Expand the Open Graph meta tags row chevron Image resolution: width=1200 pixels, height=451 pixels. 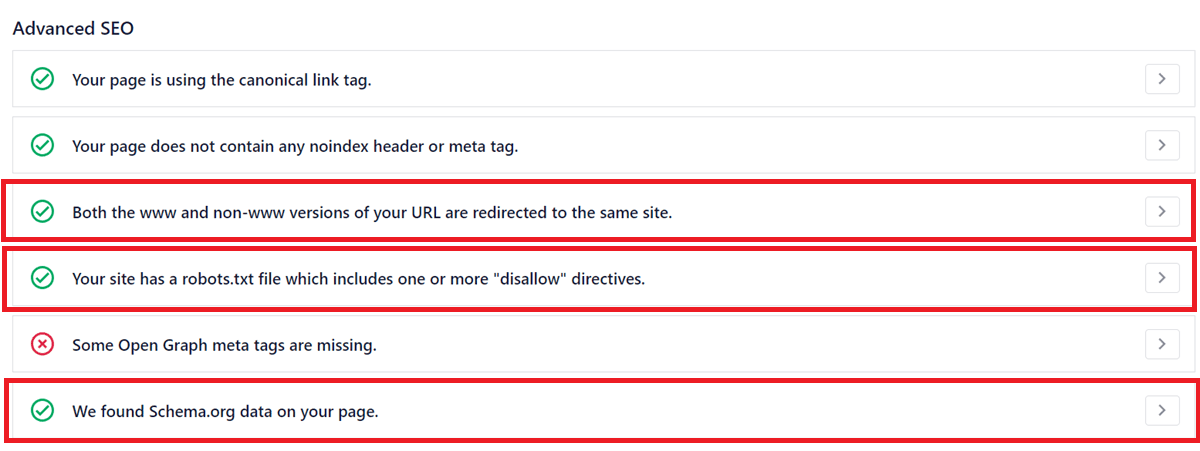point(1162,344)
